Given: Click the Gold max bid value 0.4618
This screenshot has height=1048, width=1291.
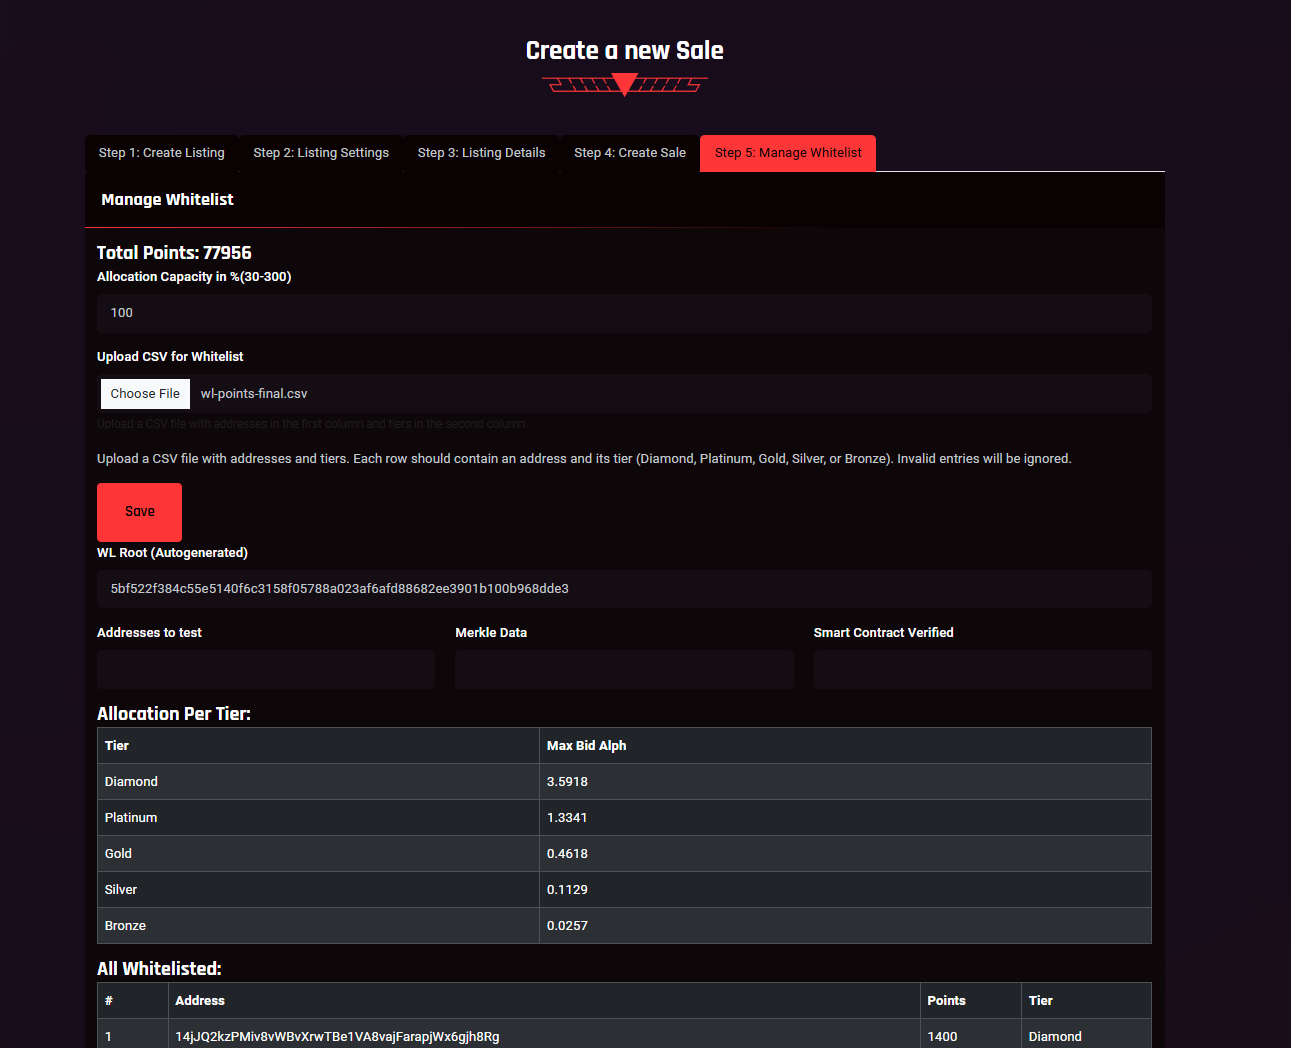Looking at the screenshot, I should [x=567, y=854].
